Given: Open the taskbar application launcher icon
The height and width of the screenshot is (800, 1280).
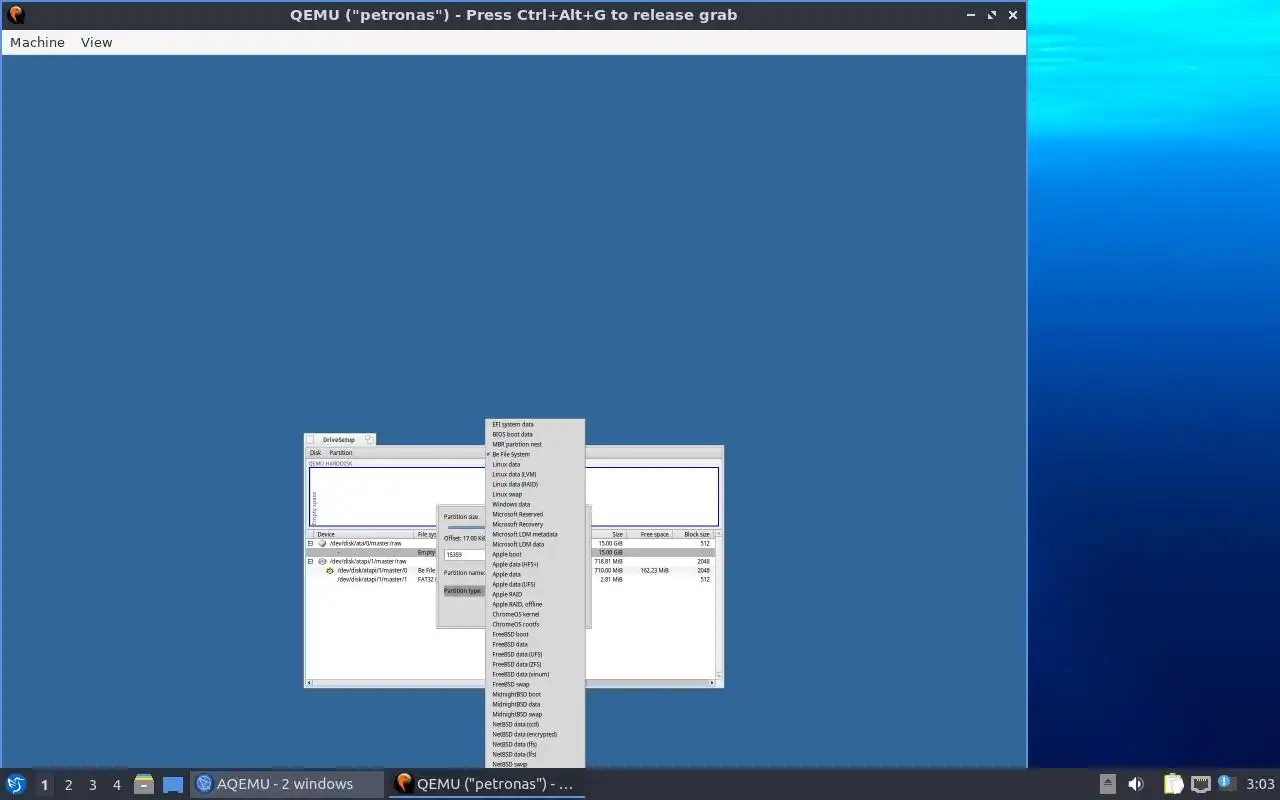Looking at the screenshot, I should pos(15,784).
